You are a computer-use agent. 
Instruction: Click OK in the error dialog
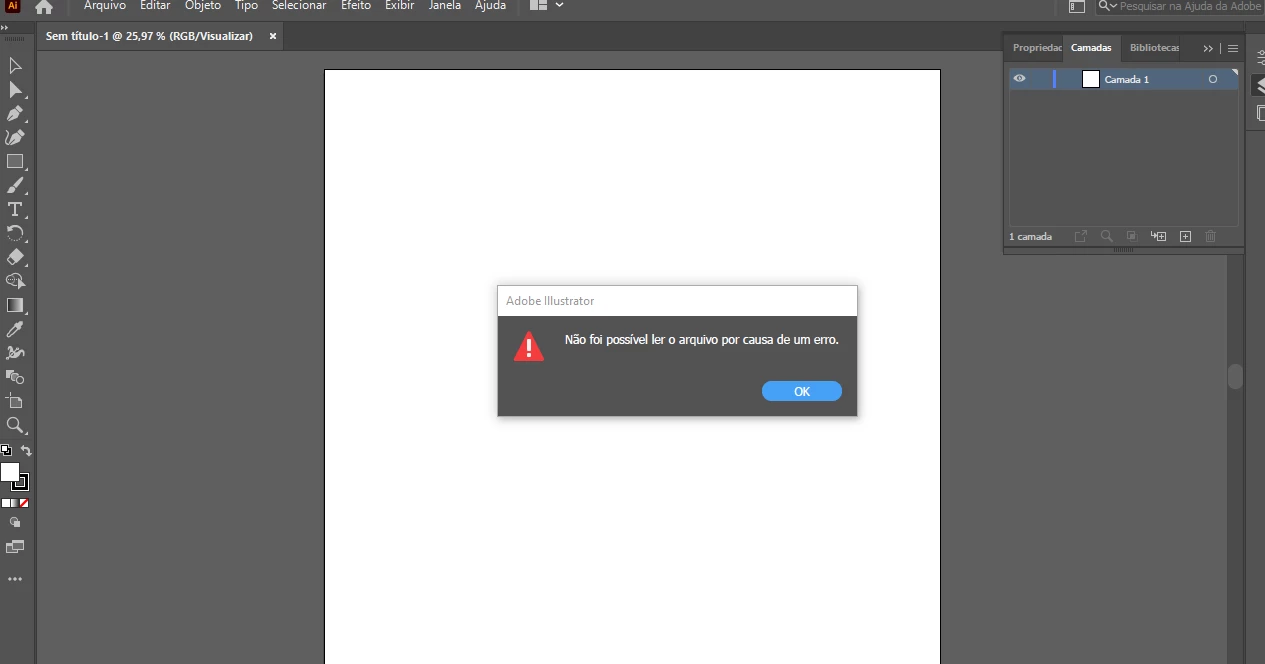802,391
